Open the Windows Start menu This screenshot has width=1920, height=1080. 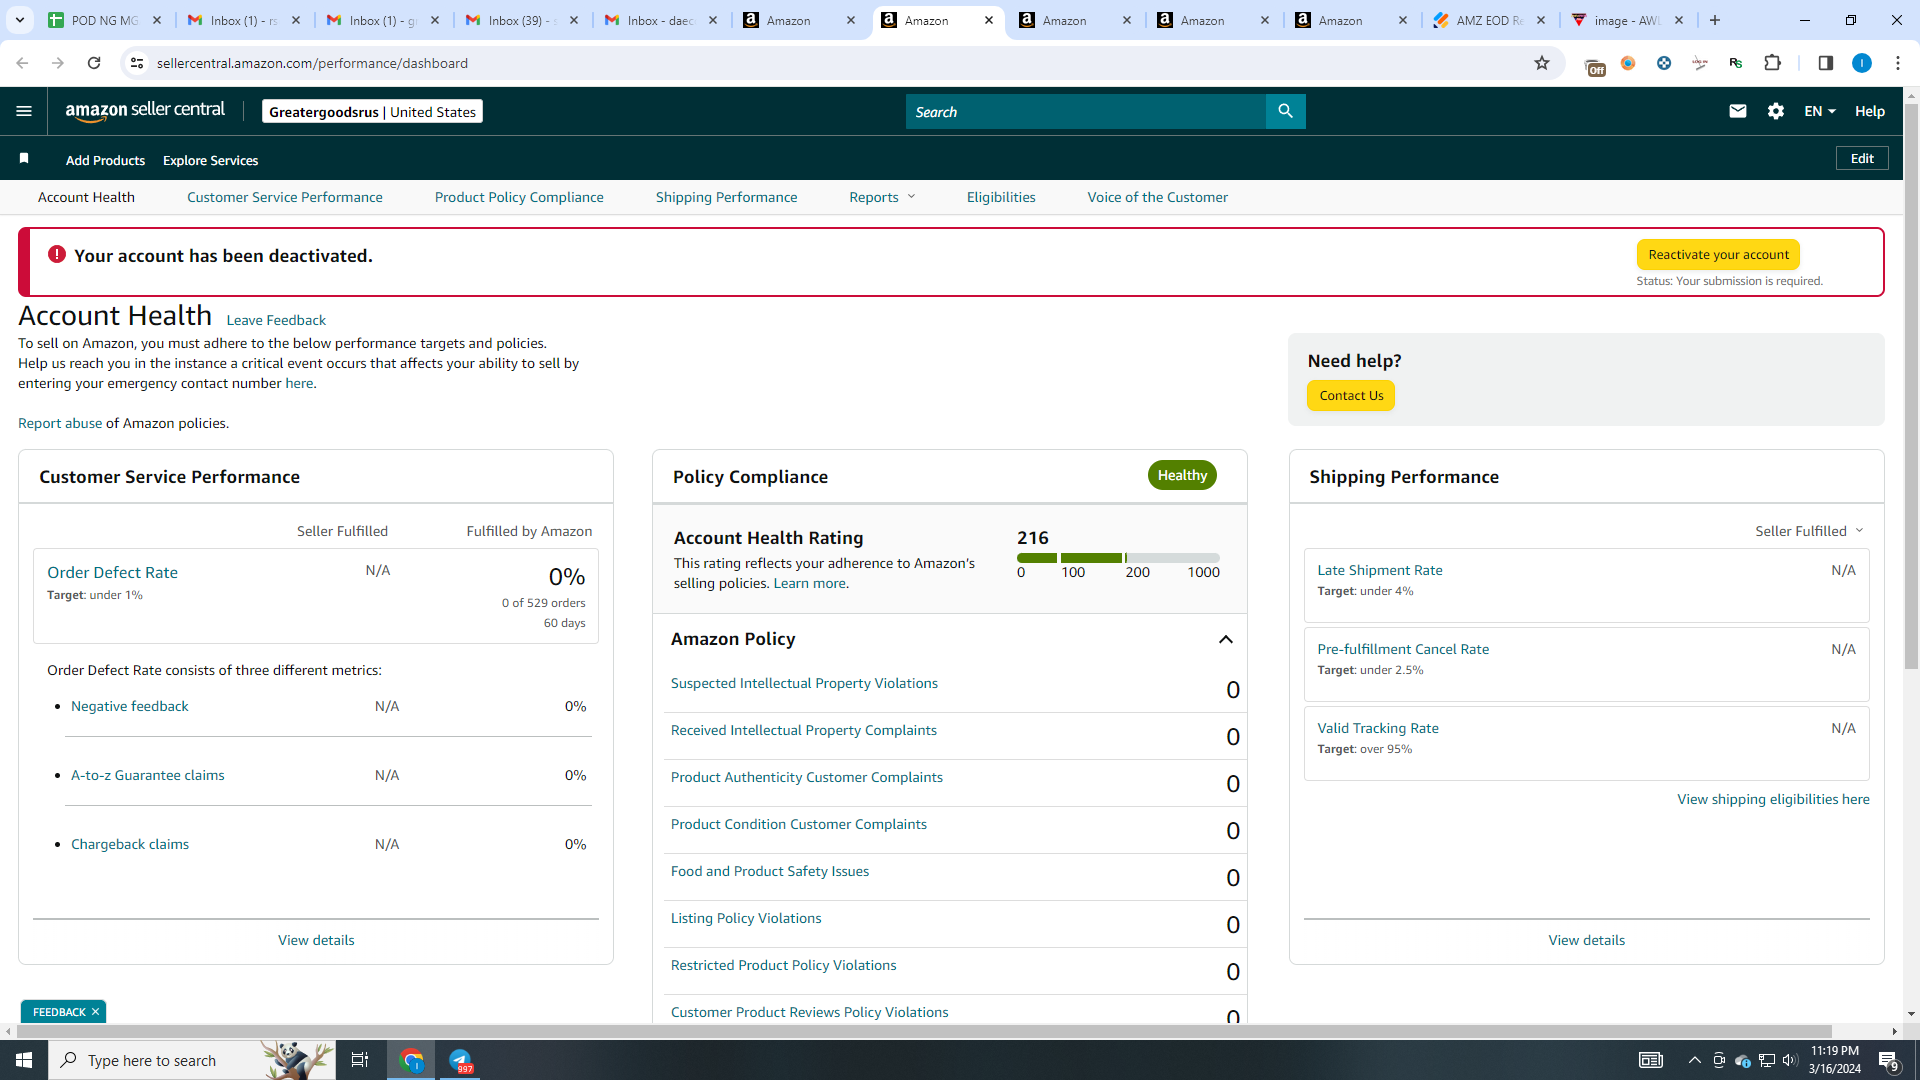(24, 1060)
